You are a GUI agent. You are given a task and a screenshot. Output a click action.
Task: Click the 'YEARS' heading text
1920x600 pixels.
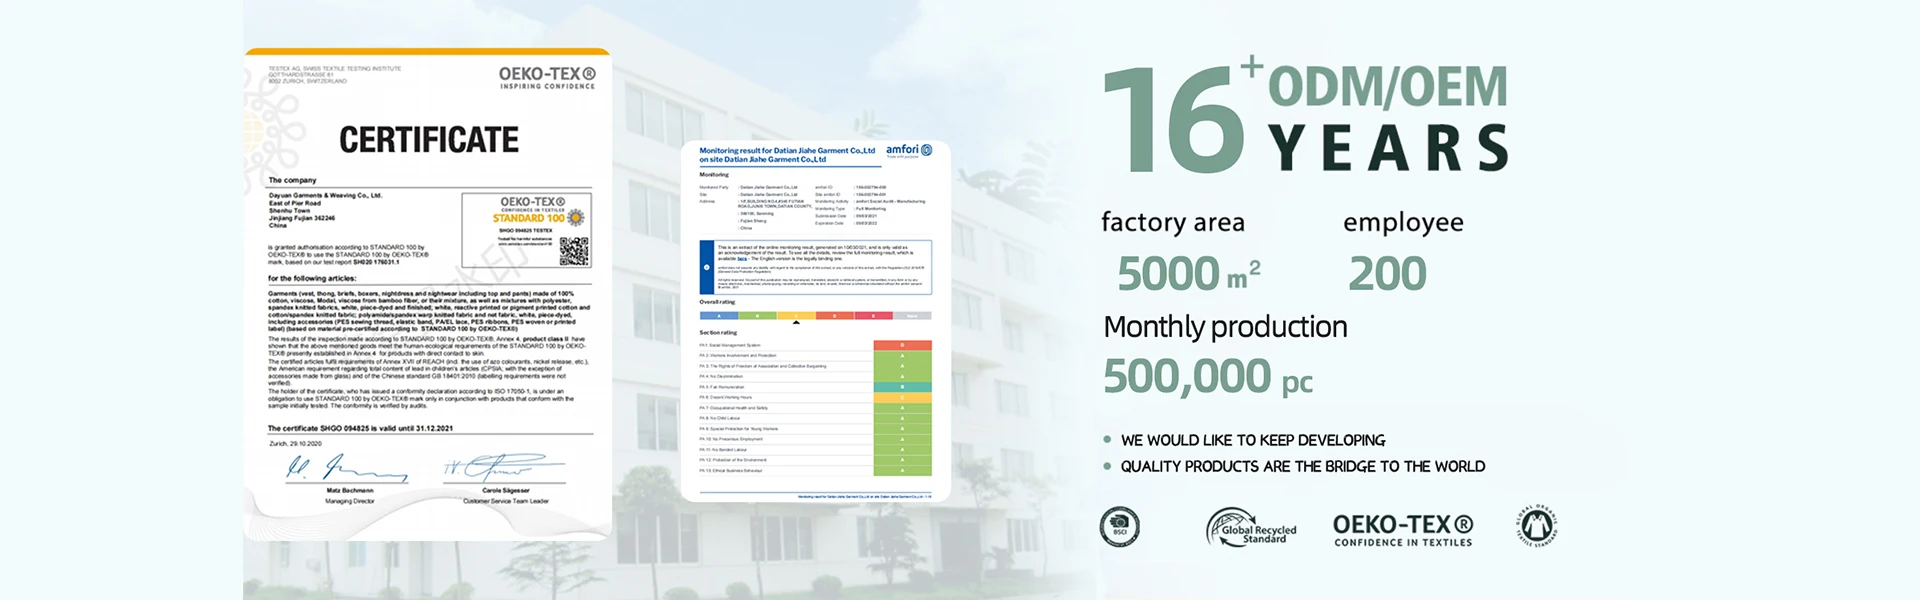1388,149
